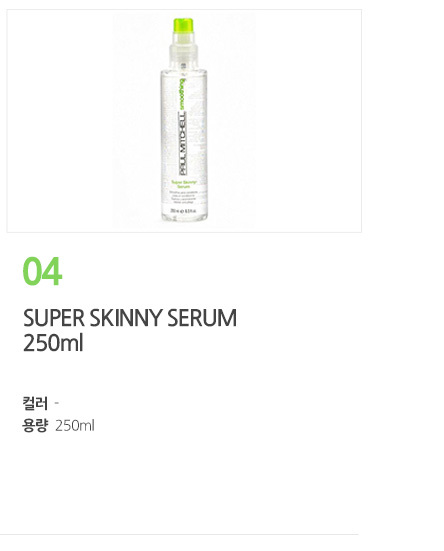
Task: Click the SUPER SKINNY SERUM title
Action: [x=130, y=318]
